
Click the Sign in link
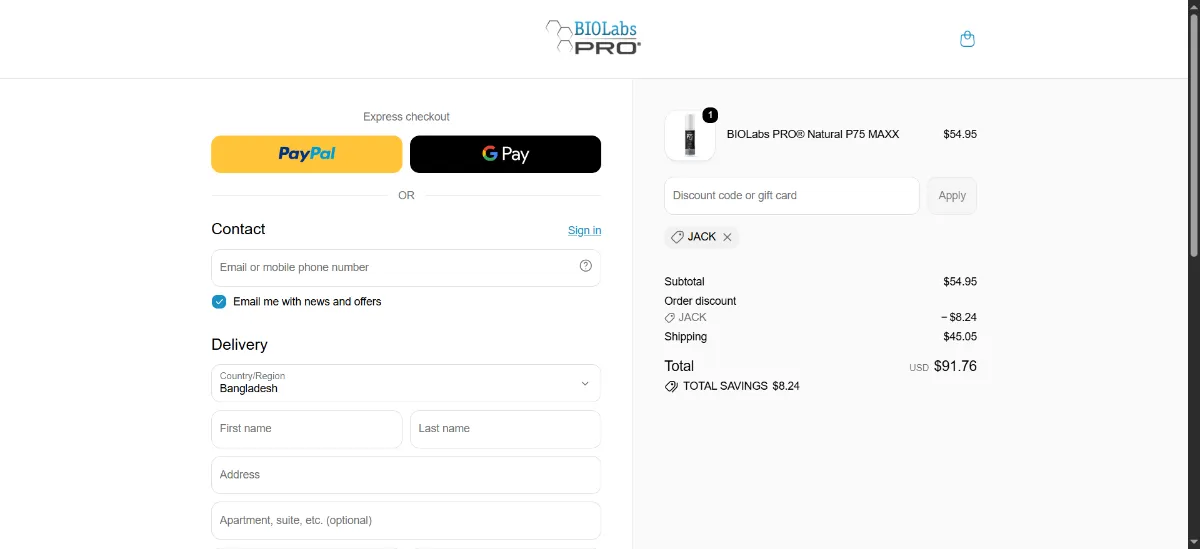tap(584, 230)
